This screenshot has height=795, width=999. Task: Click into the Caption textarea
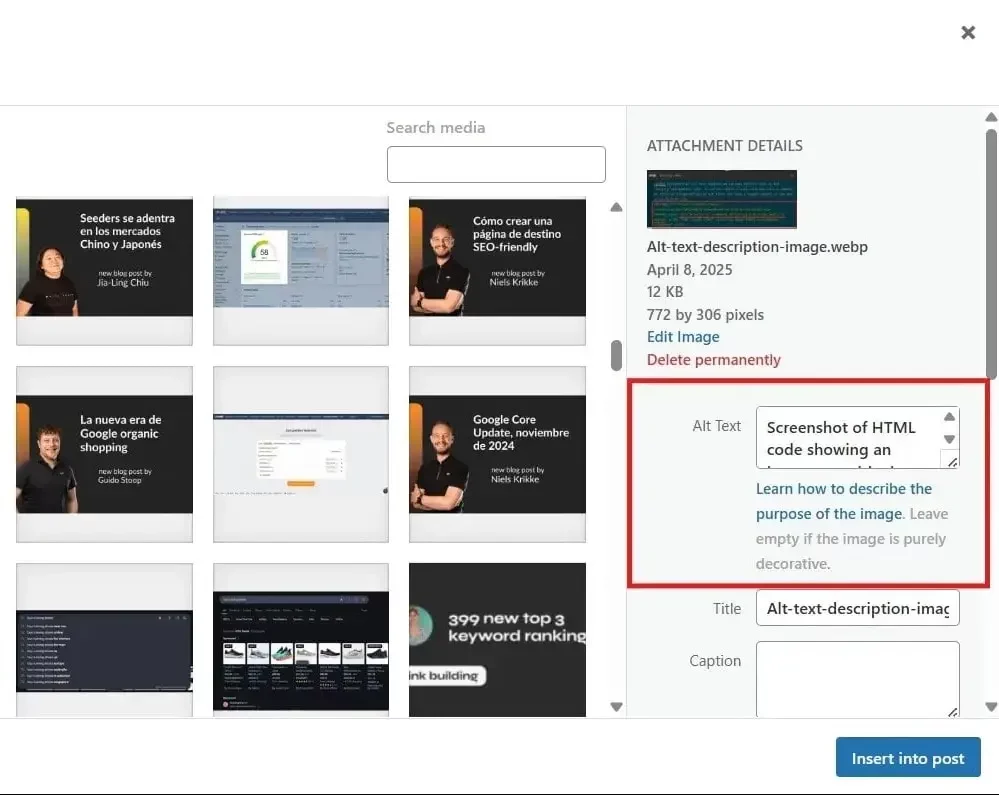(858, 680)
